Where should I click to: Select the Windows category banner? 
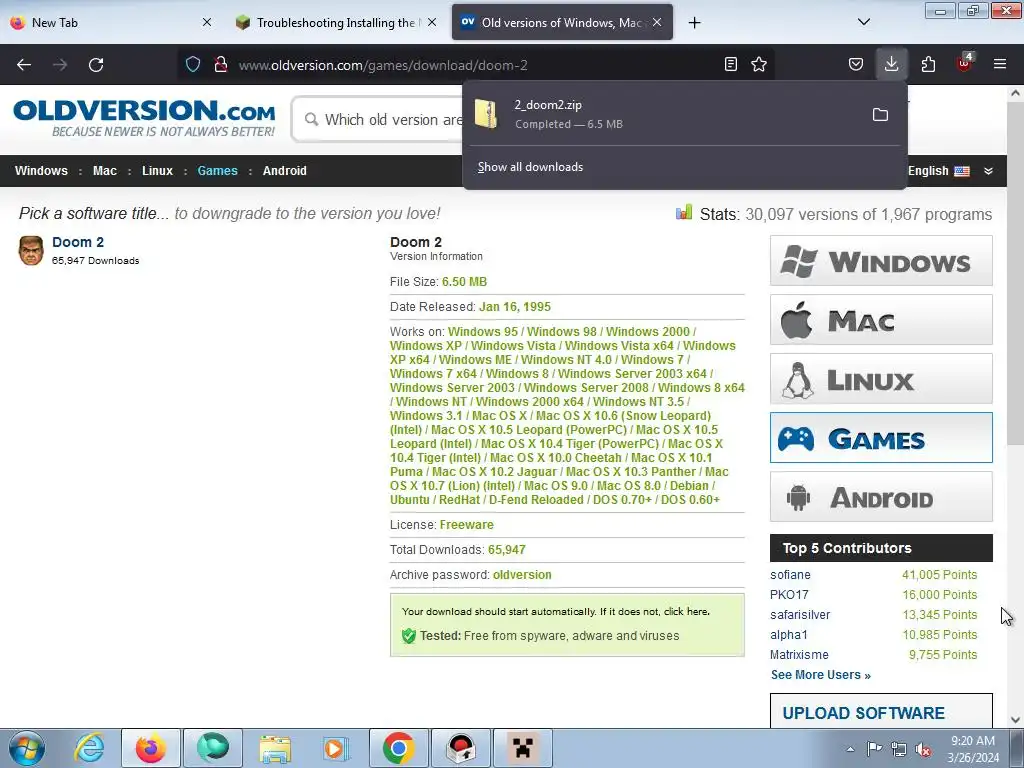click(881, 261)
